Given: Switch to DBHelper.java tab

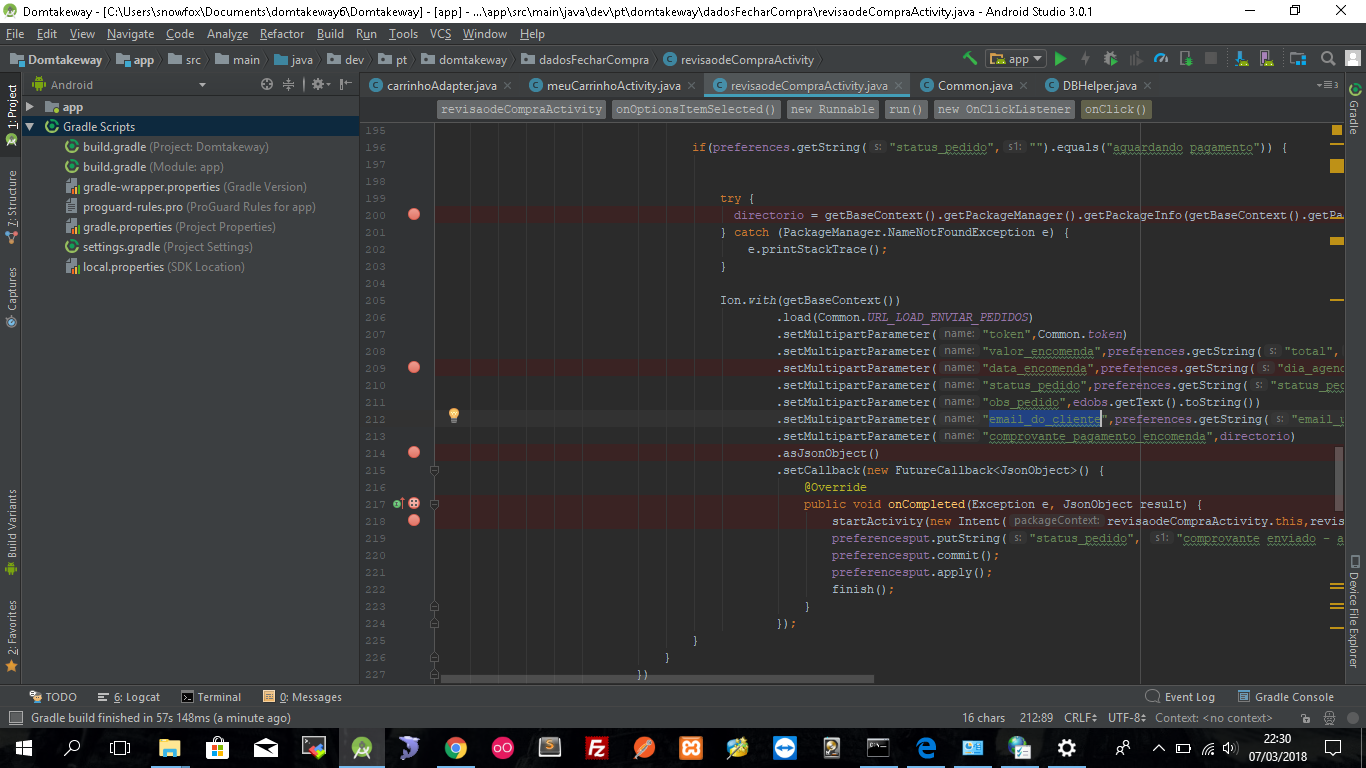Looking at the screenshot, I should pyautogui.click(x=1099, y=86).
